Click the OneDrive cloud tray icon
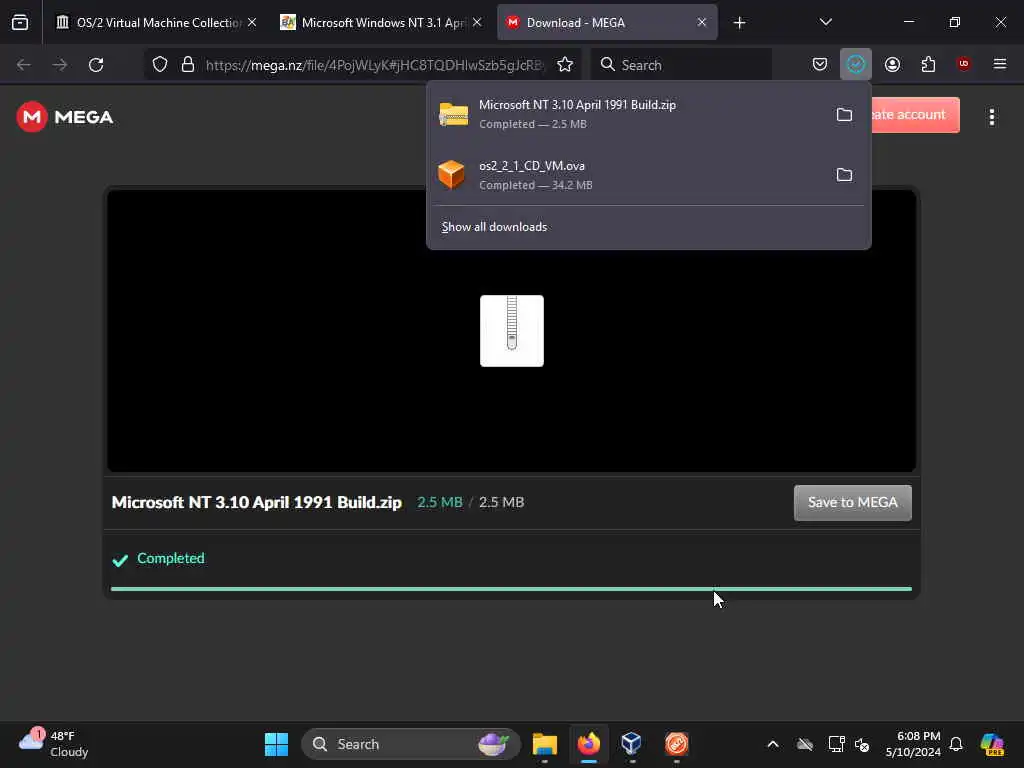The width and height of the screenshot is (1024, 768). pos(805,744)
